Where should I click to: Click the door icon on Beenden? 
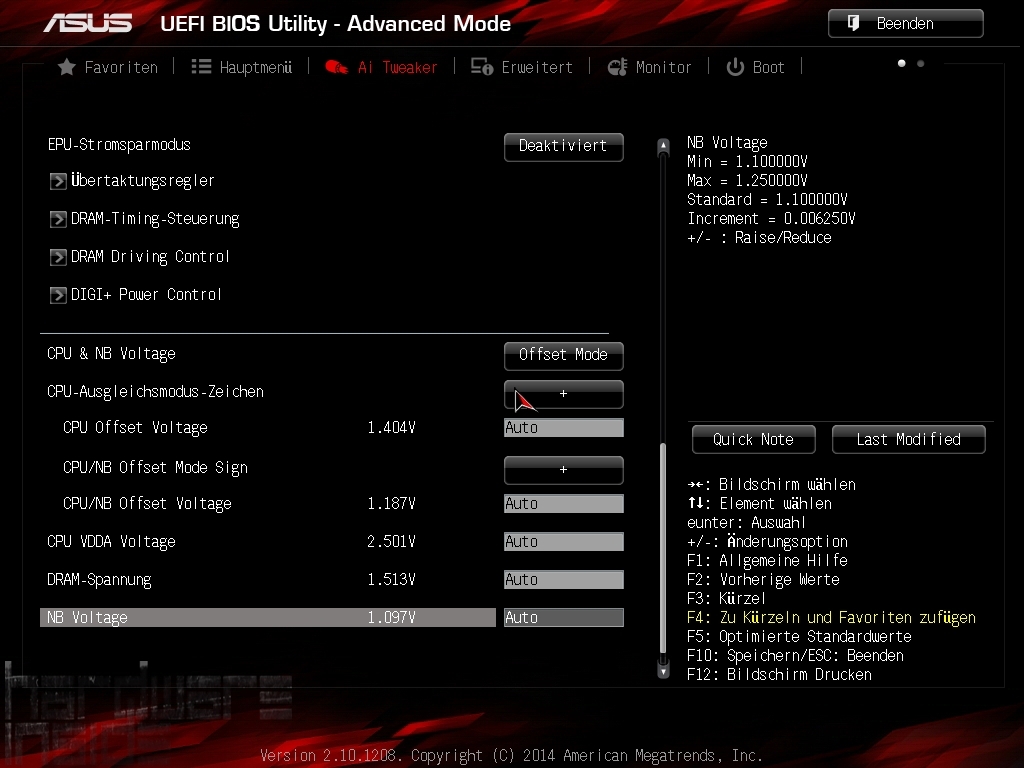[854, 24]
